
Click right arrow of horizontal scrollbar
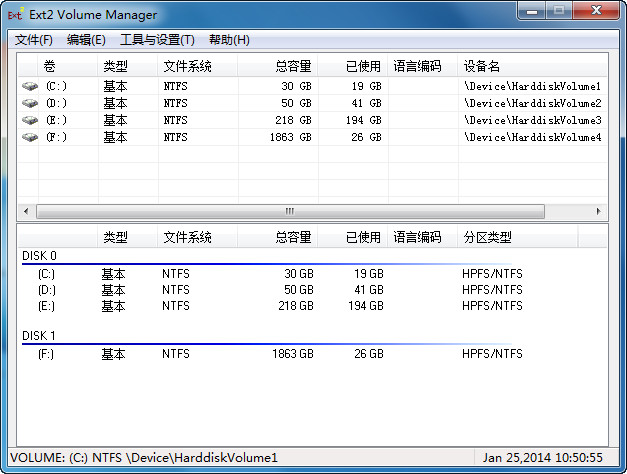click(x=598, y=211)
